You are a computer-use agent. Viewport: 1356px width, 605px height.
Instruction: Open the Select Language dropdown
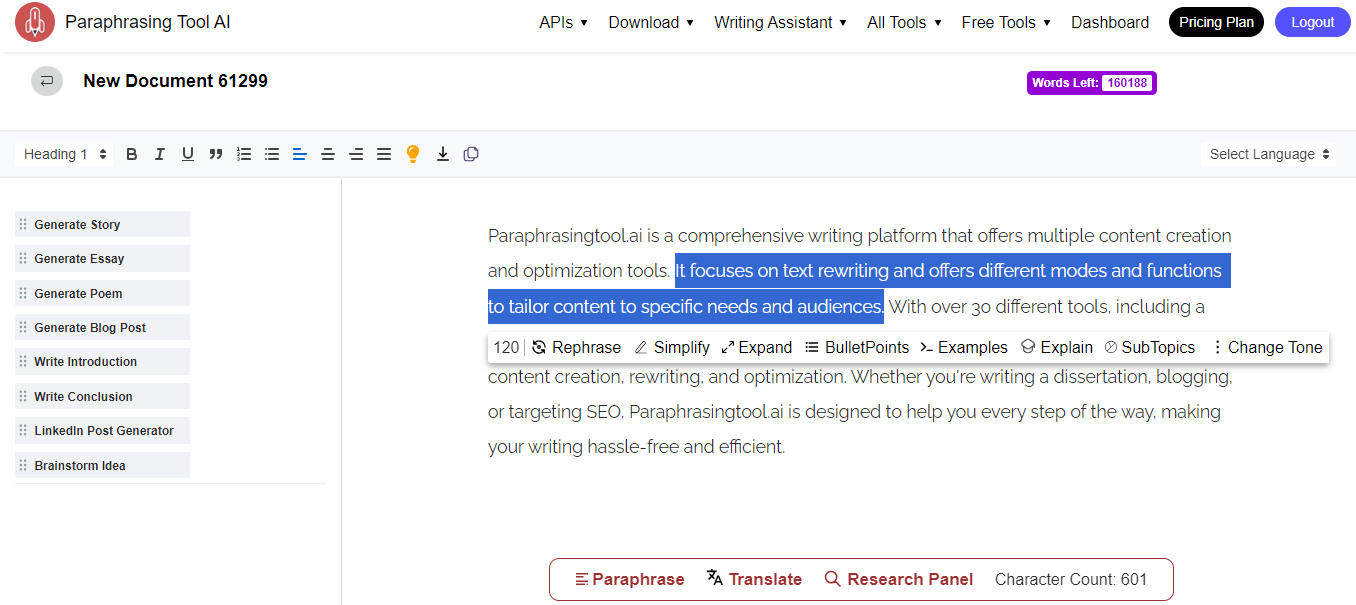click(x=1269, y=154)
